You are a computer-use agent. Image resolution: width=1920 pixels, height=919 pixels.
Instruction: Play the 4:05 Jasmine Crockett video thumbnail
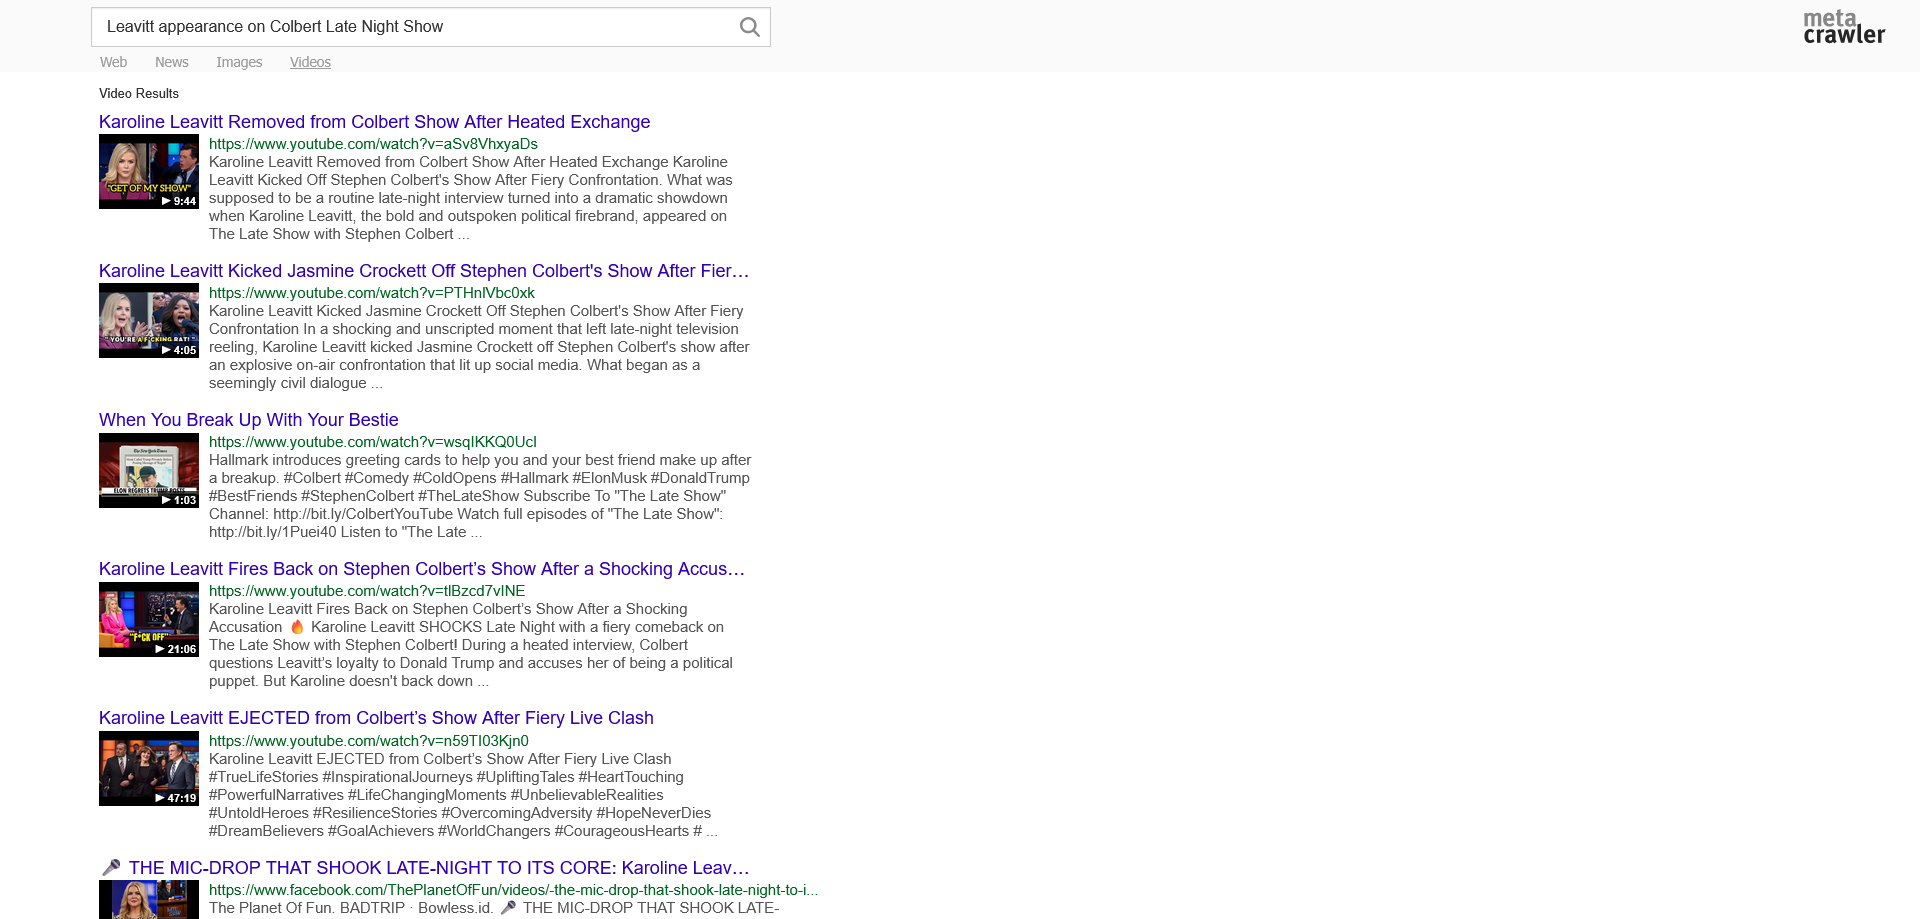tap(149, 321)
